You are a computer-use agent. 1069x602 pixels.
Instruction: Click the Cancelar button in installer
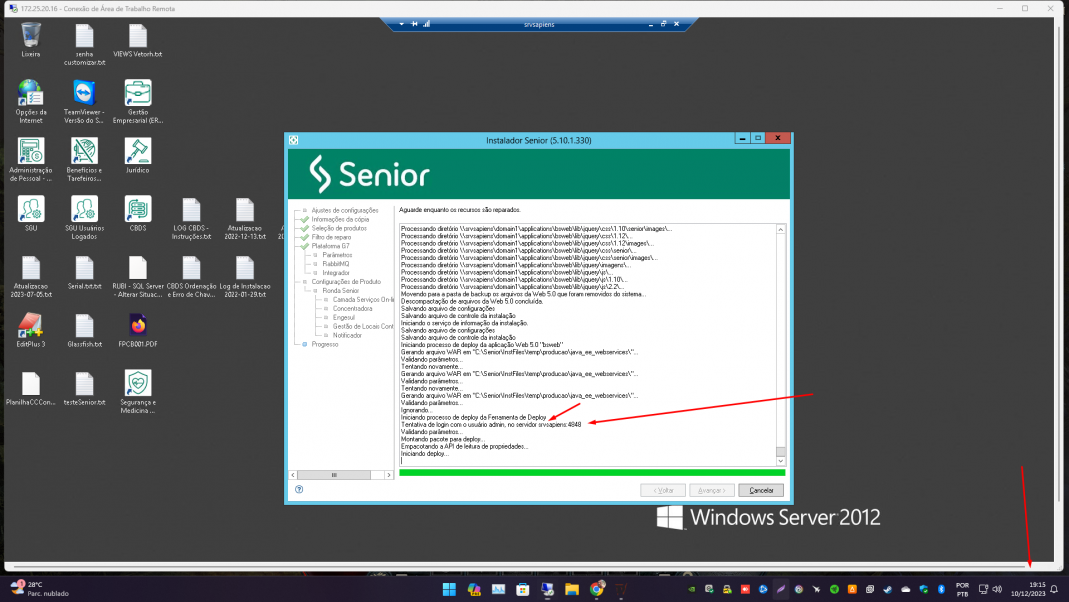point(761,490)
